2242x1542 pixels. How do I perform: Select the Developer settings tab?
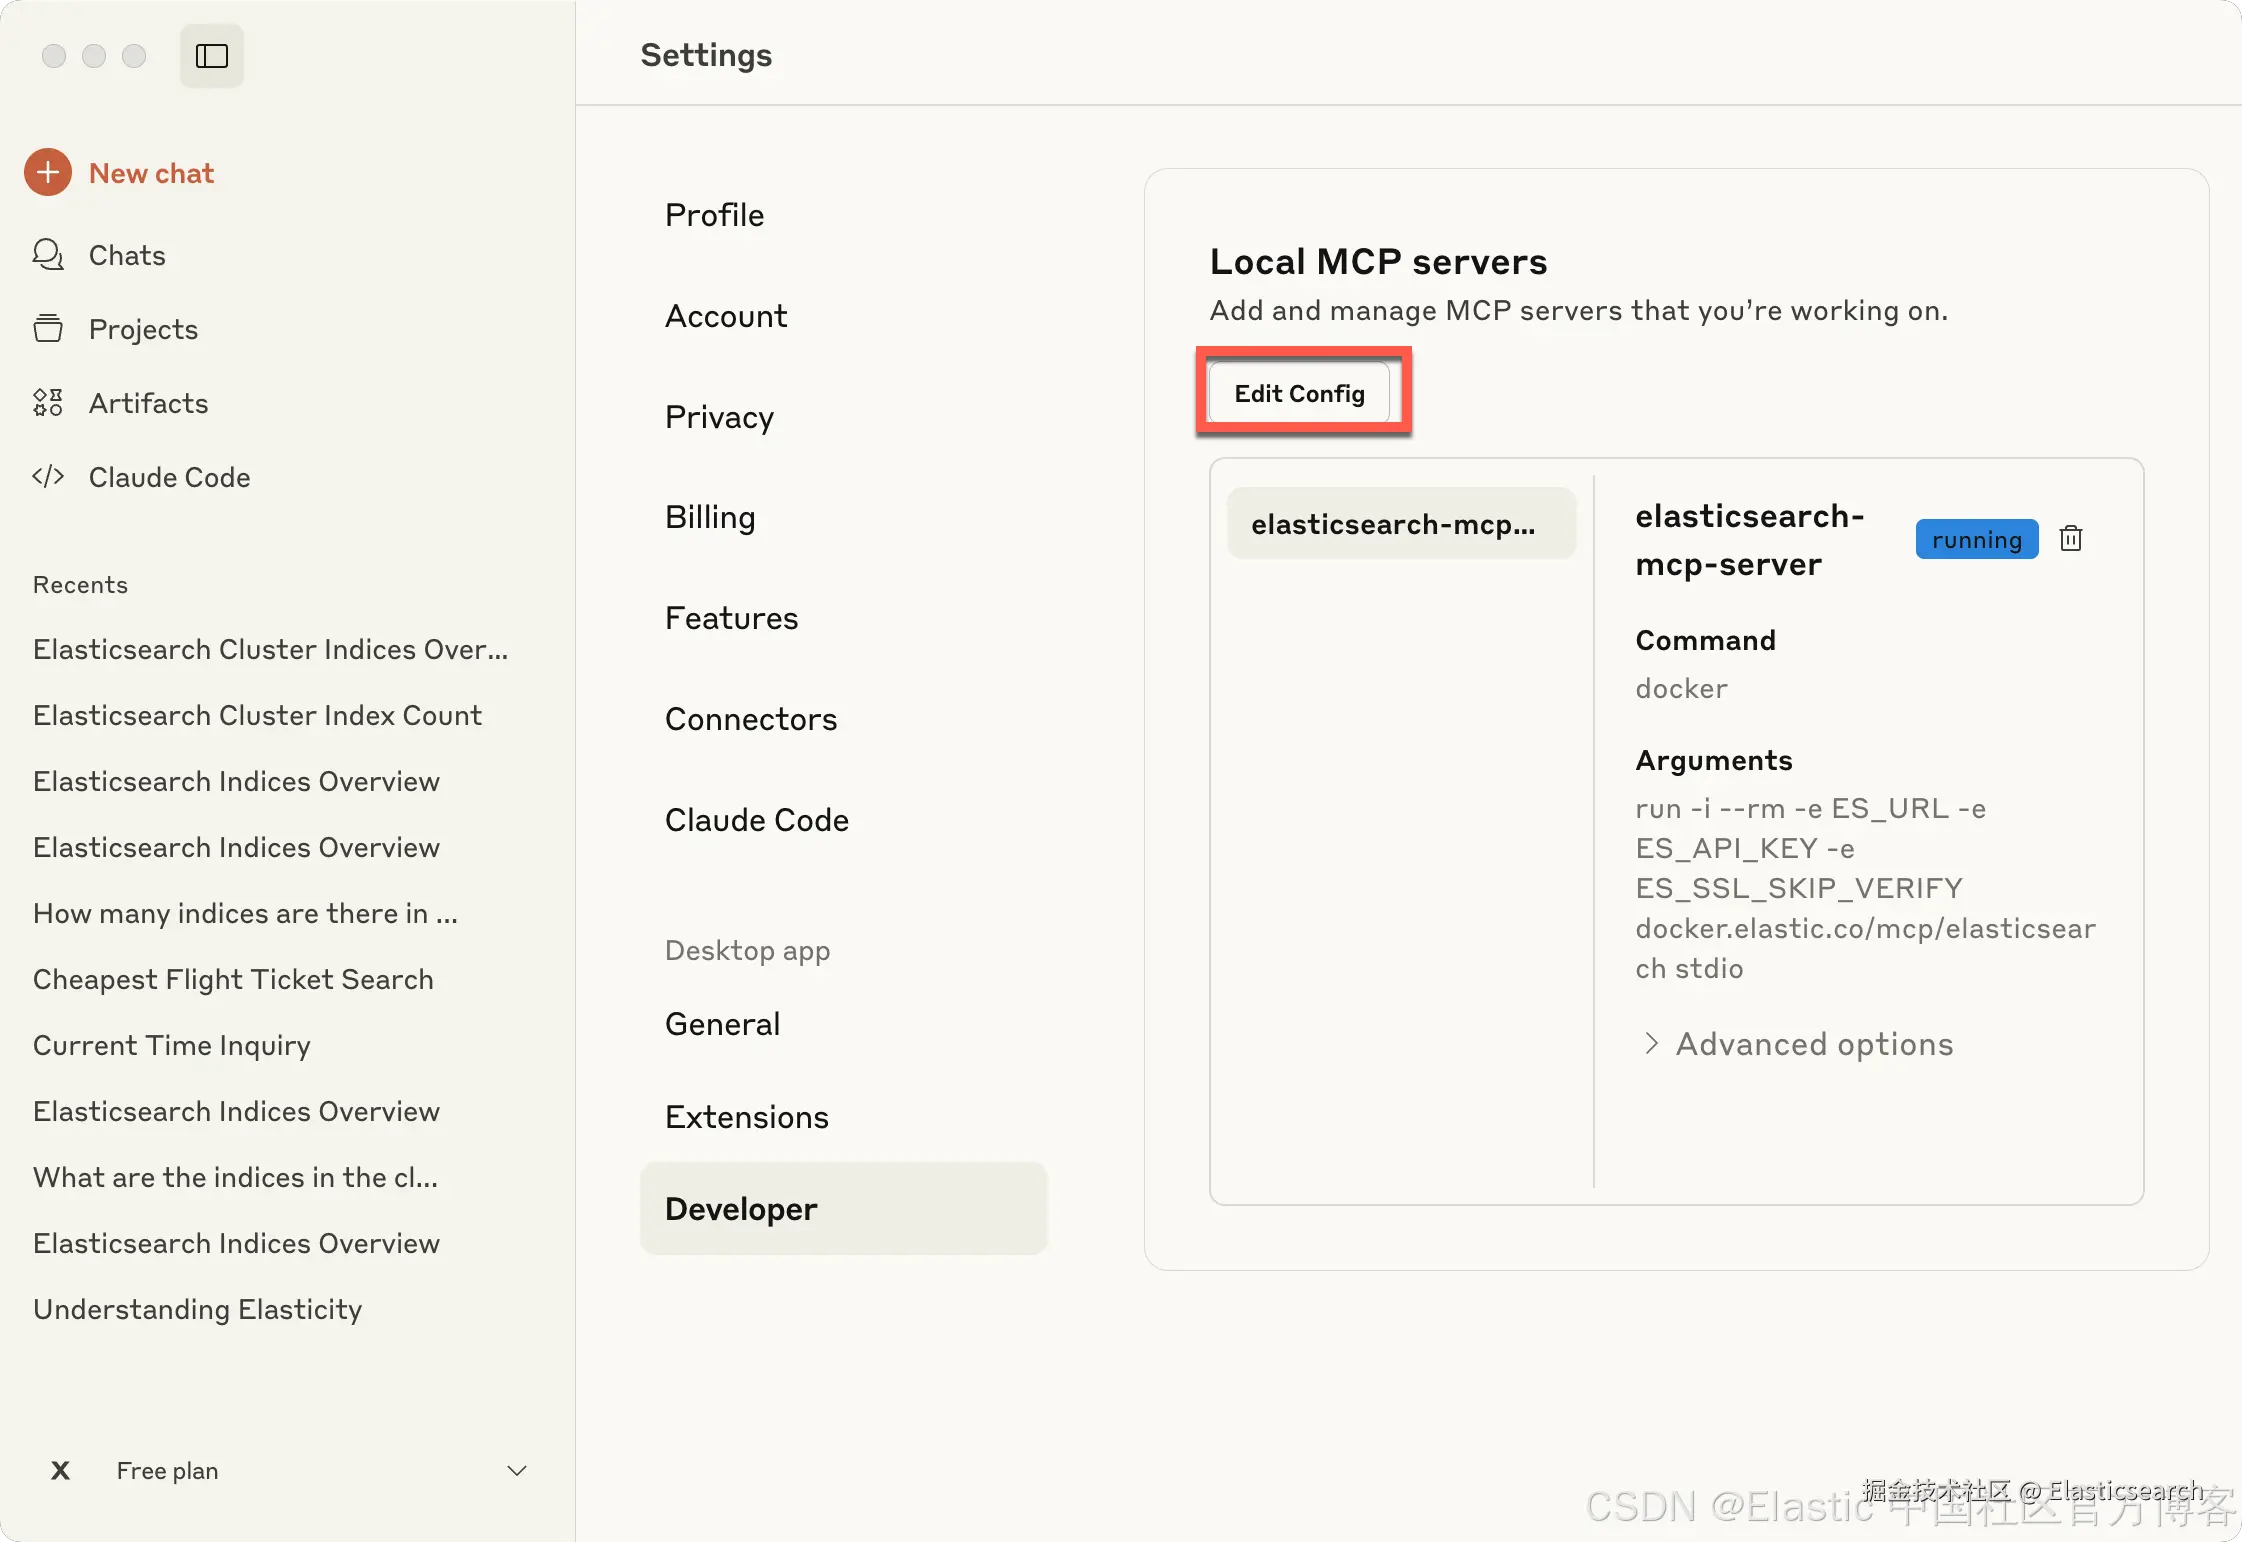[843, 1209]
